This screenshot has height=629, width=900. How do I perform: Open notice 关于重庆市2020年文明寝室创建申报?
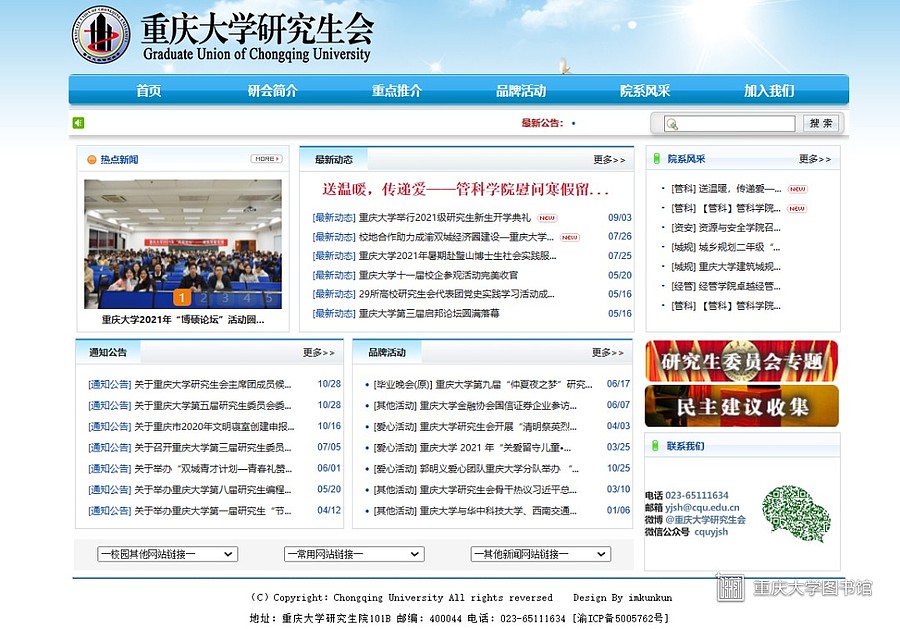tap(214, 427)
